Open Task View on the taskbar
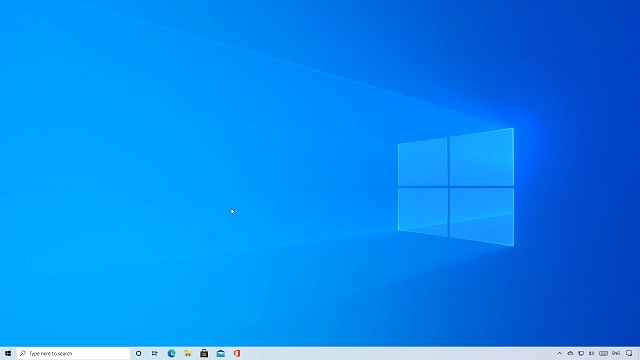 (155, 353)
